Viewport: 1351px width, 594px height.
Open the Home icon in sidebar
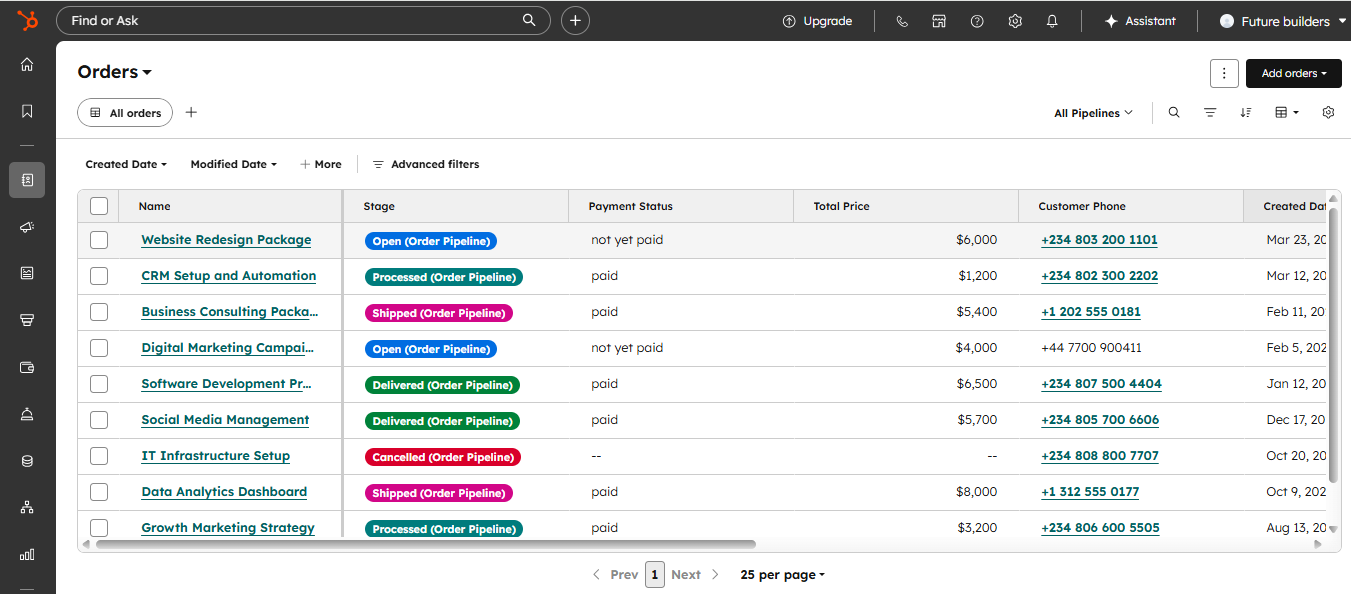27,64
